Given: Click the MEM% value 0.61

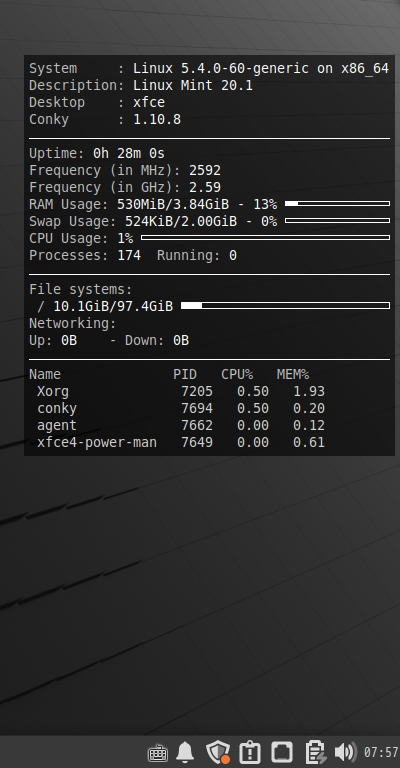Looking at the screenshot, I should [x=309, y=443].
